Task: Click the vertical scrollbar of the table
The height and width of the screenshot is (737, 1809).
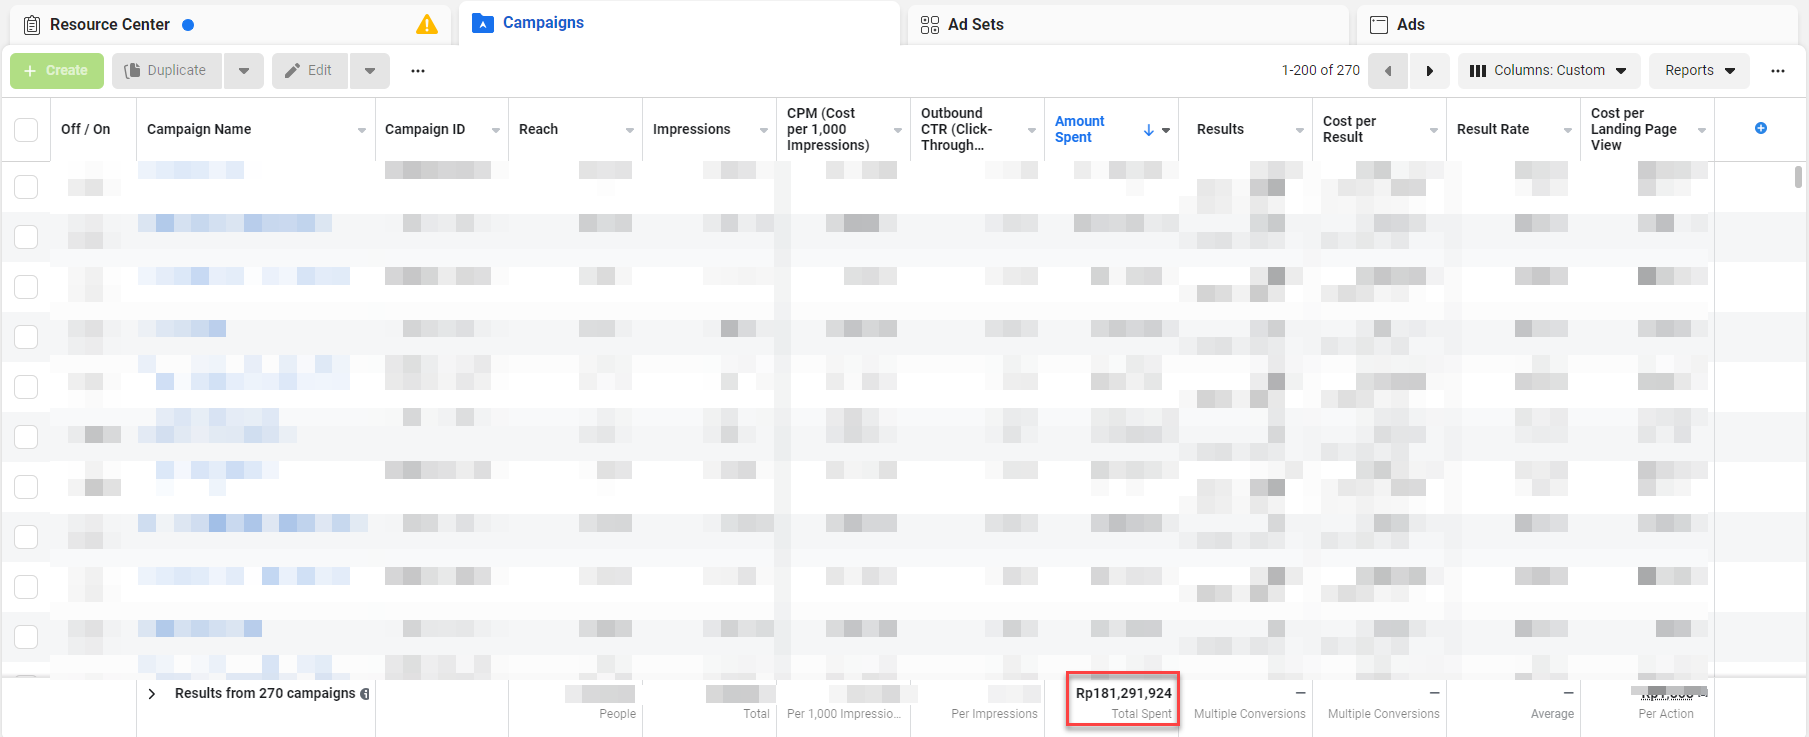Action: 1798,177
